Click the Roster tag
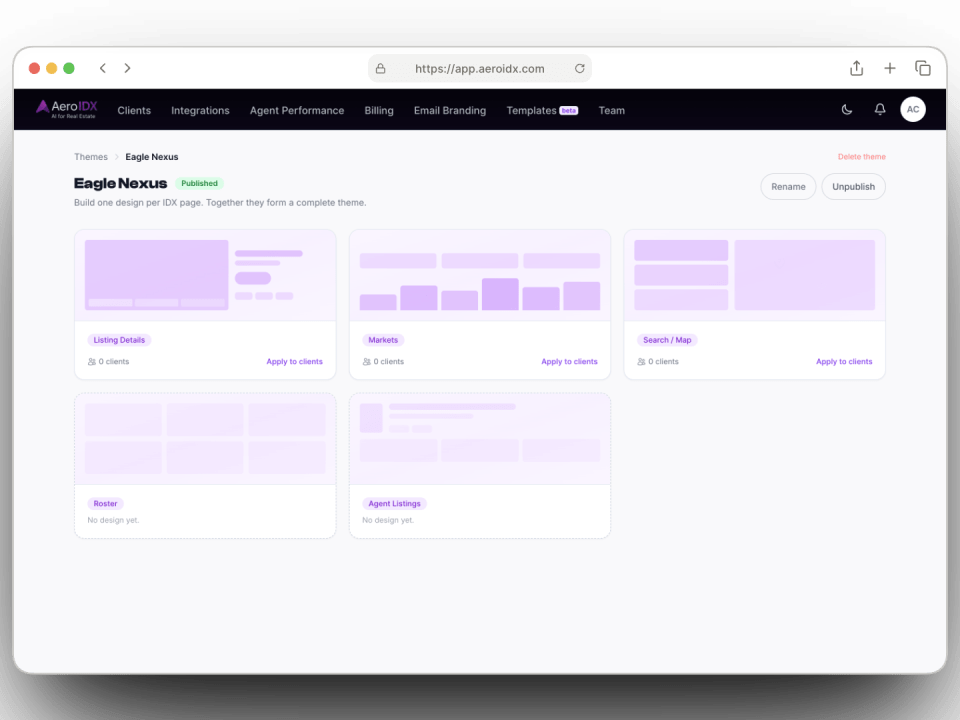Screen dimensions: 960x720 [x=105, y=503]
